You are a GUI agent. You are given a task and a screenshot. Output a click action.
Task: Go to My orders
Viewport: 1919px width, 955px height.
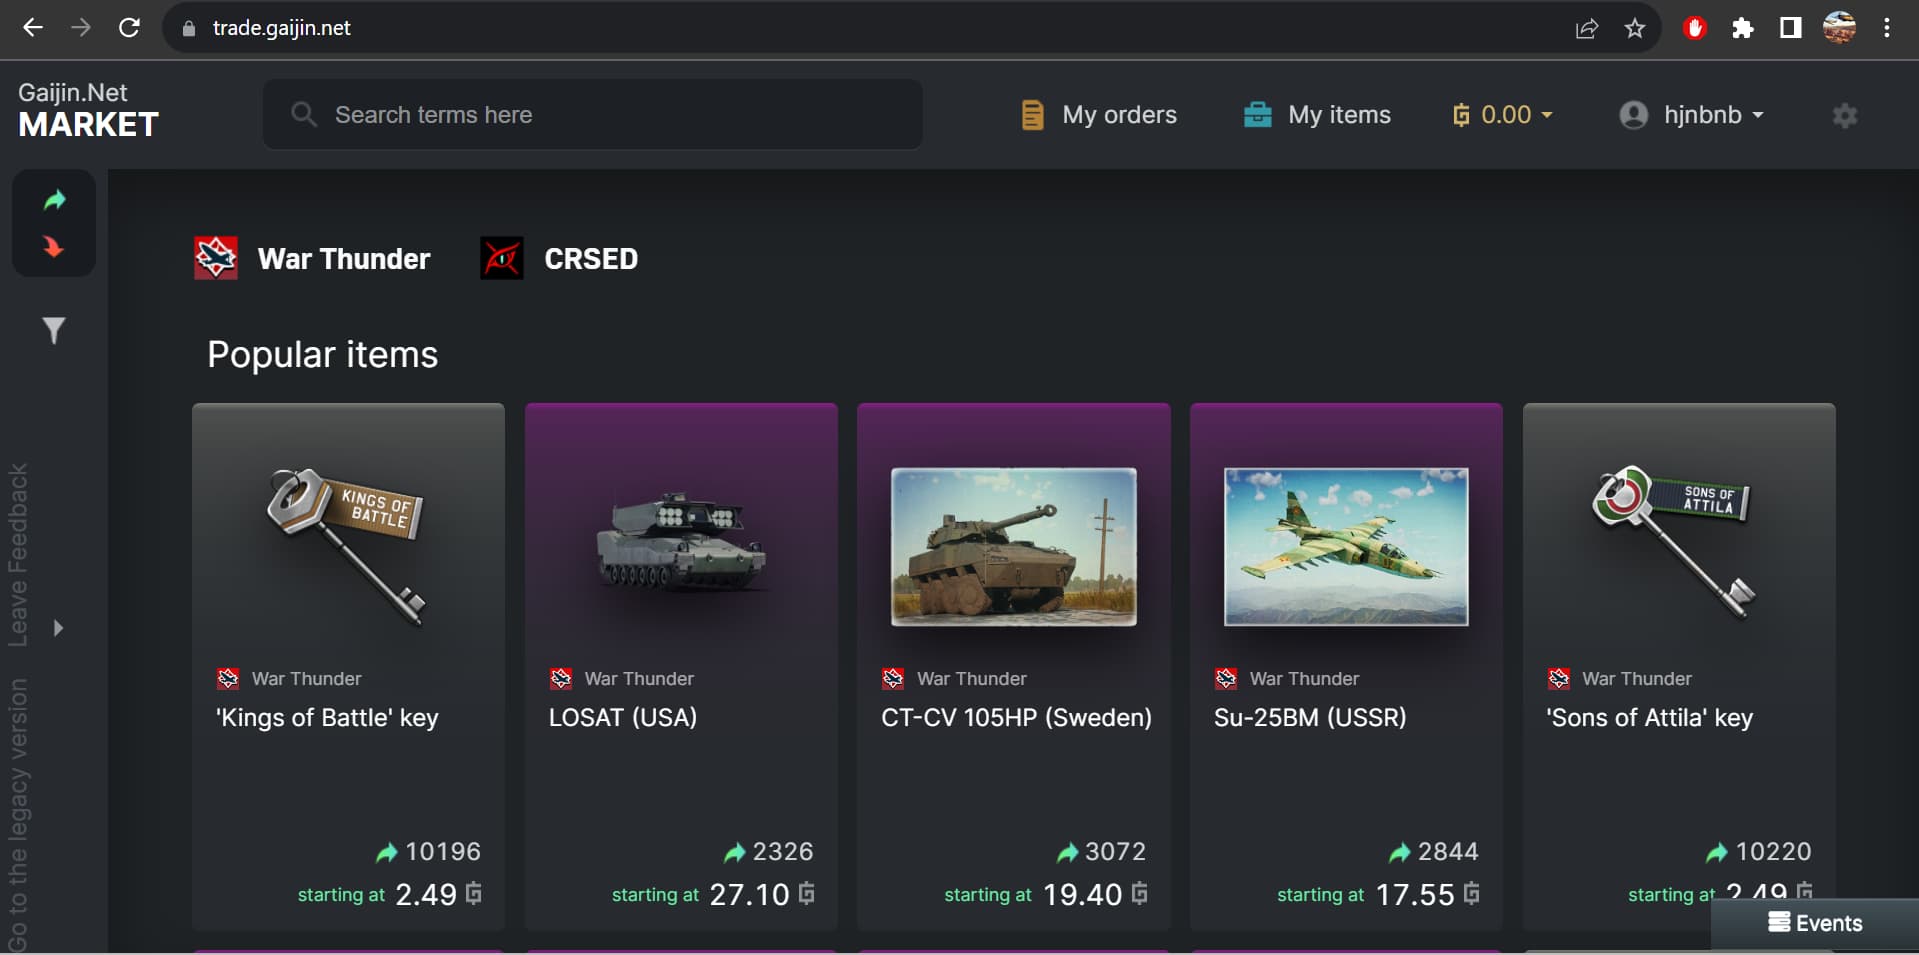point(1099,115)
